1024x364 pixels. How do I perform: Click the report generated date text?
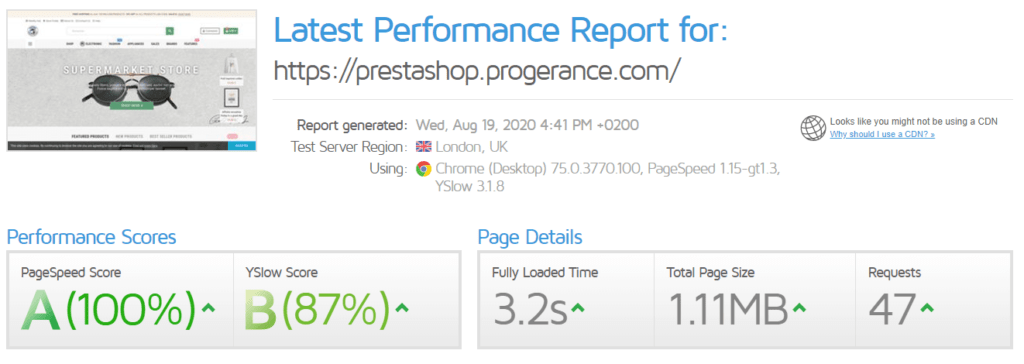click(527, 125)
